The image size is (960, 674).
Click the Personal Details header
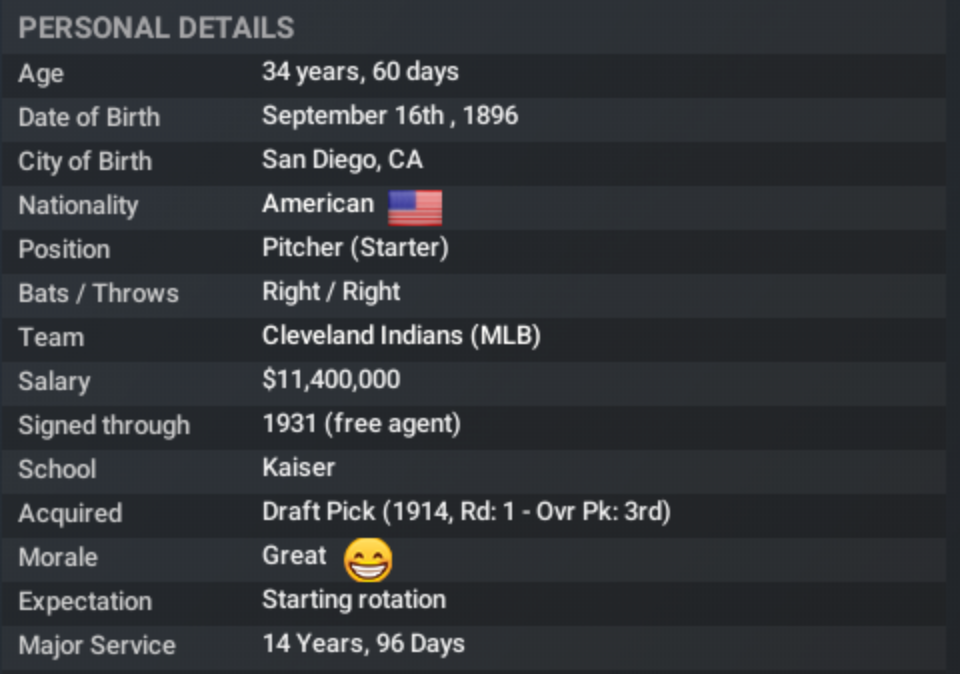(x=156, y=28)
